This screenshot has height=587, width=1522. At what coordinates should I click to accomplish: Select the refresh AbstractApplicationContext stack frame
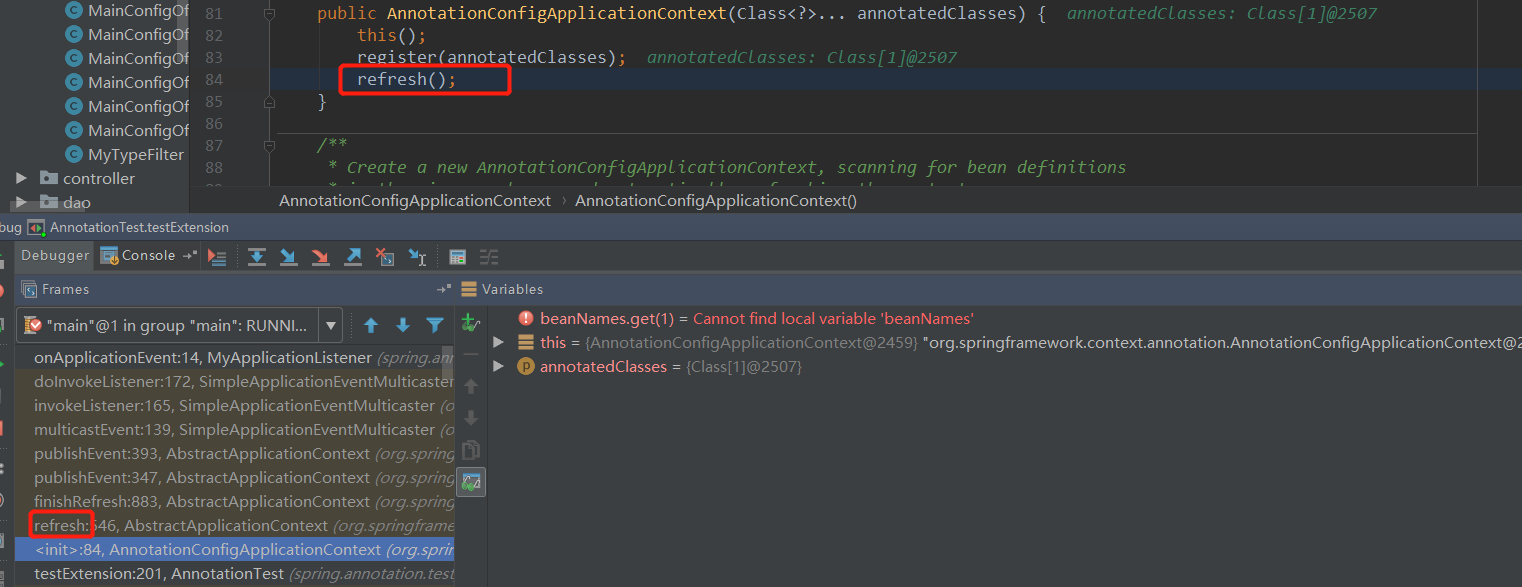[235, 525]
